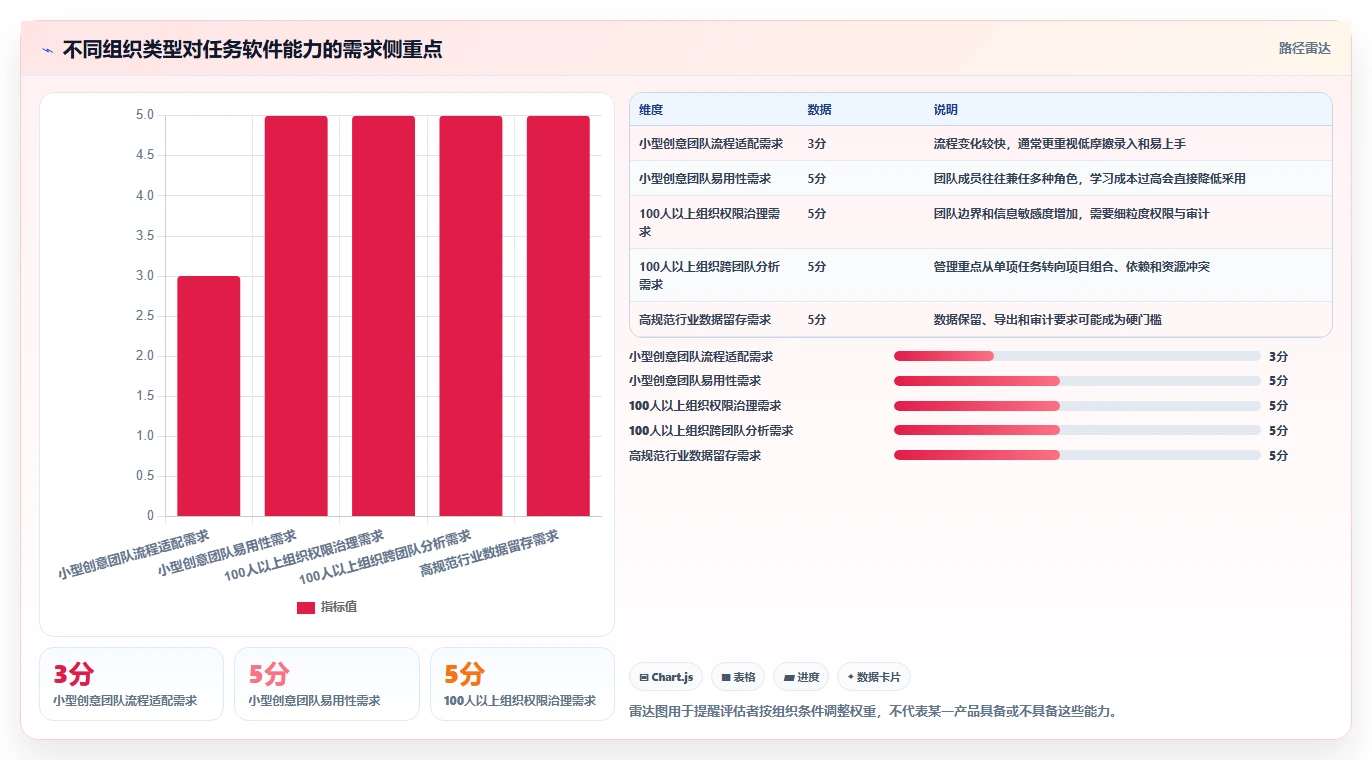
Task: Click the description 流程变化较快，通常更重视低摩擦录入和易上手
Action: [x=1060, y=144]
